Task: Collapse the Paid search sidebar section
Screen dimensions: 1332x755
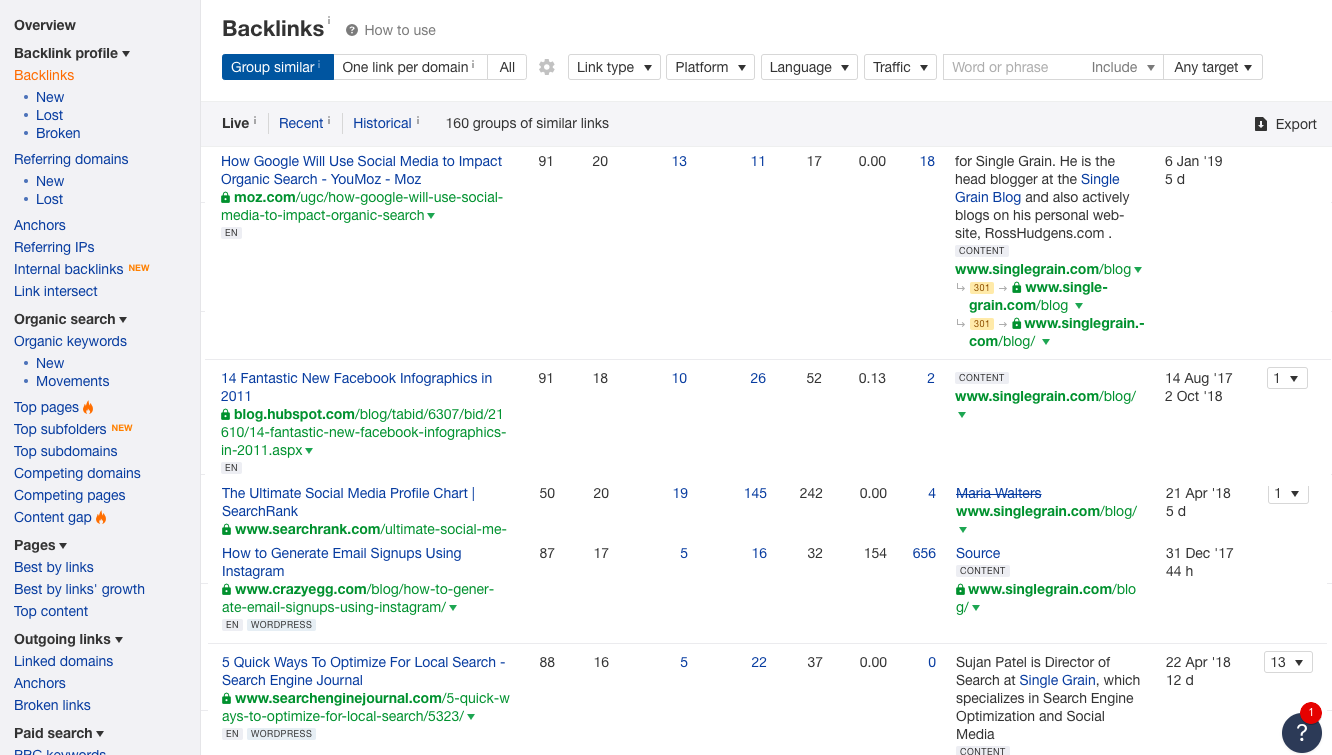Action: coord(60,733)
